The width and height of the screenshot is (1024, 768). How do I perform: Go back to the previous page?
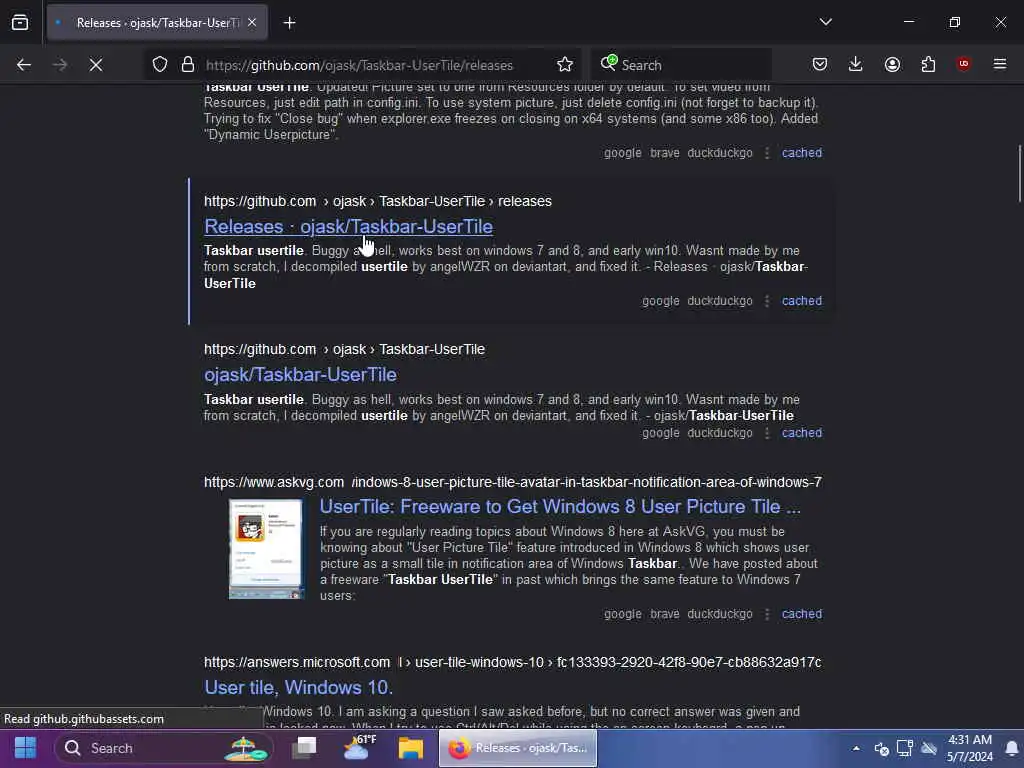pyautogui.click(x=24, y=65)
